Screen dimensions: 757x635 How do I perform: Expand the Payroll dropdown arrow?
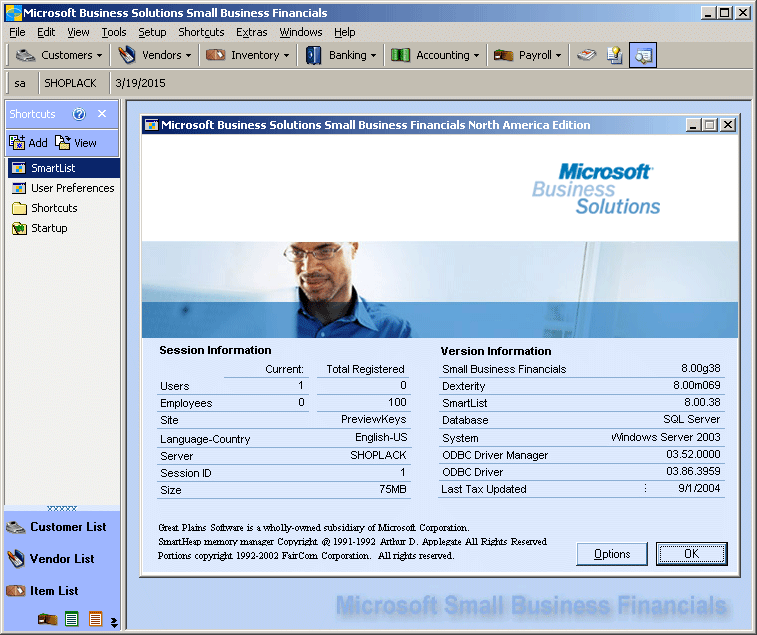[x=559, y=56]
